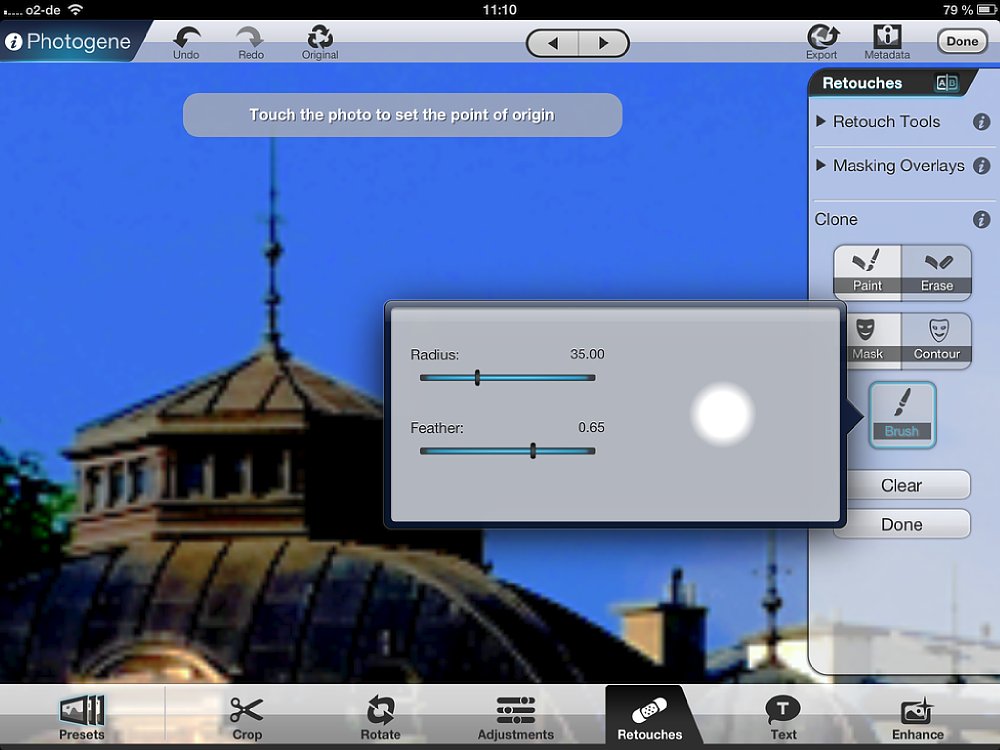Enable the Mask display mode
This screenshot has height=750, width=1000.
[x=867, y=339]
